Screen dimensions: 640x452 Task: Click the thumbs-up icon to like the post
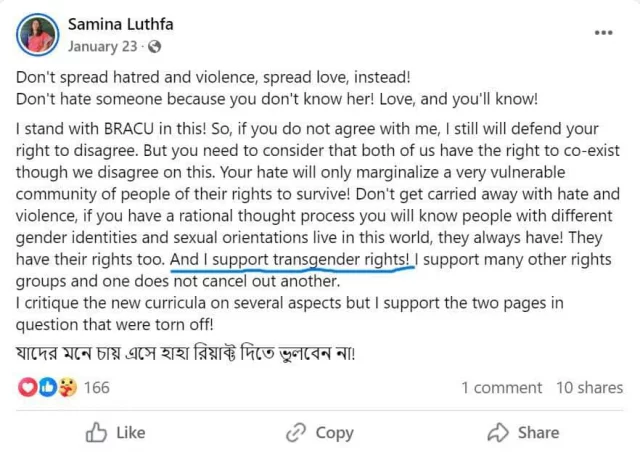[x=96, y=432]
